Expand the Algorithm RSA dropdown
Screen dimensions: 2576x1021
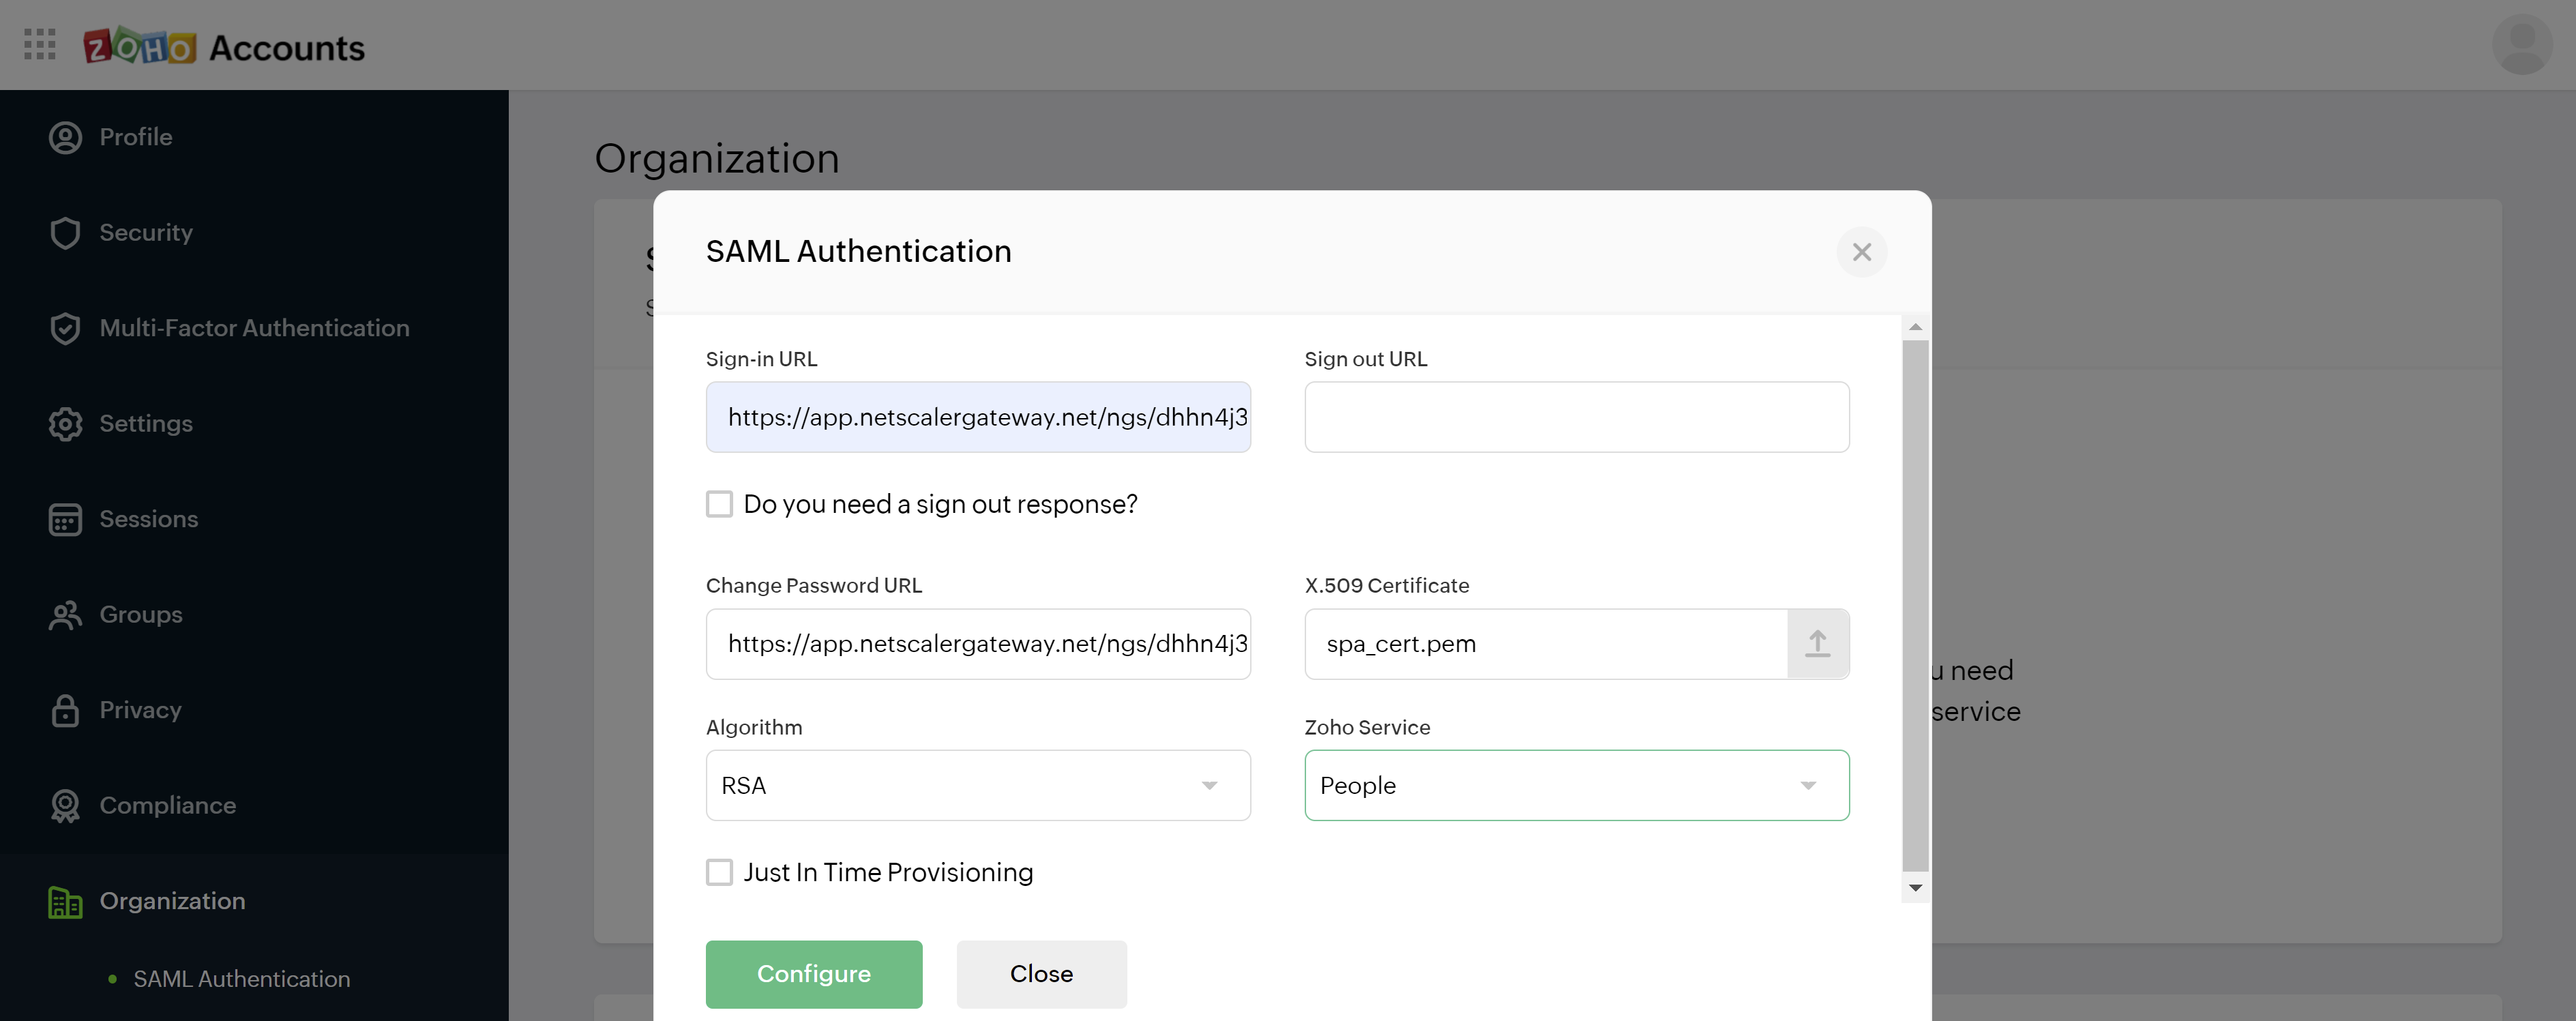pyautogui.click(x=977, y=785)
